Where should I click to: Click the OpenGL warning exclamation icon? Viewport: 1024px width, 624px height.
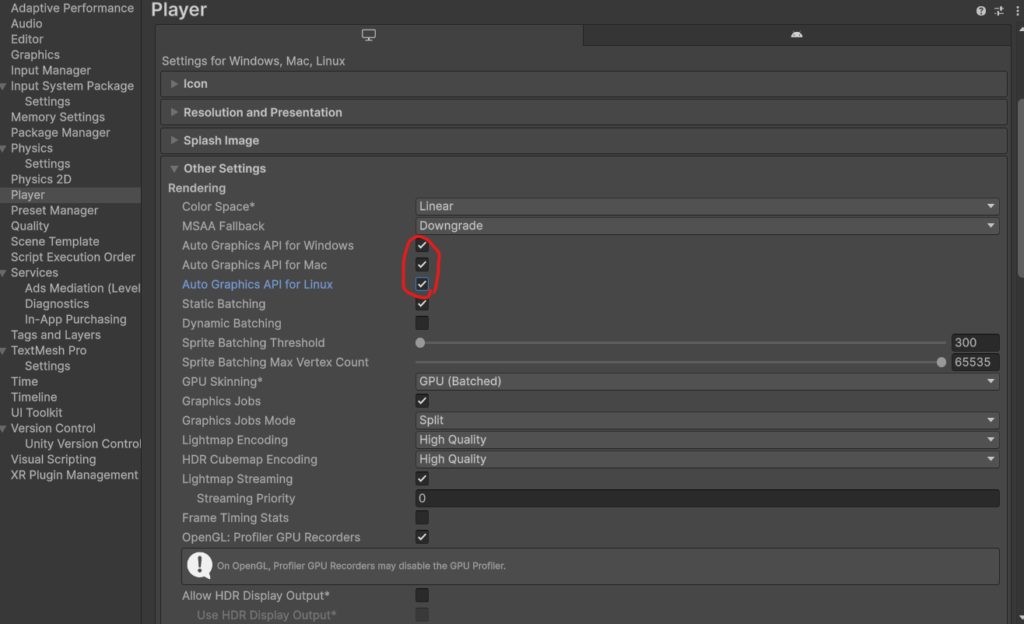[199, 565]
